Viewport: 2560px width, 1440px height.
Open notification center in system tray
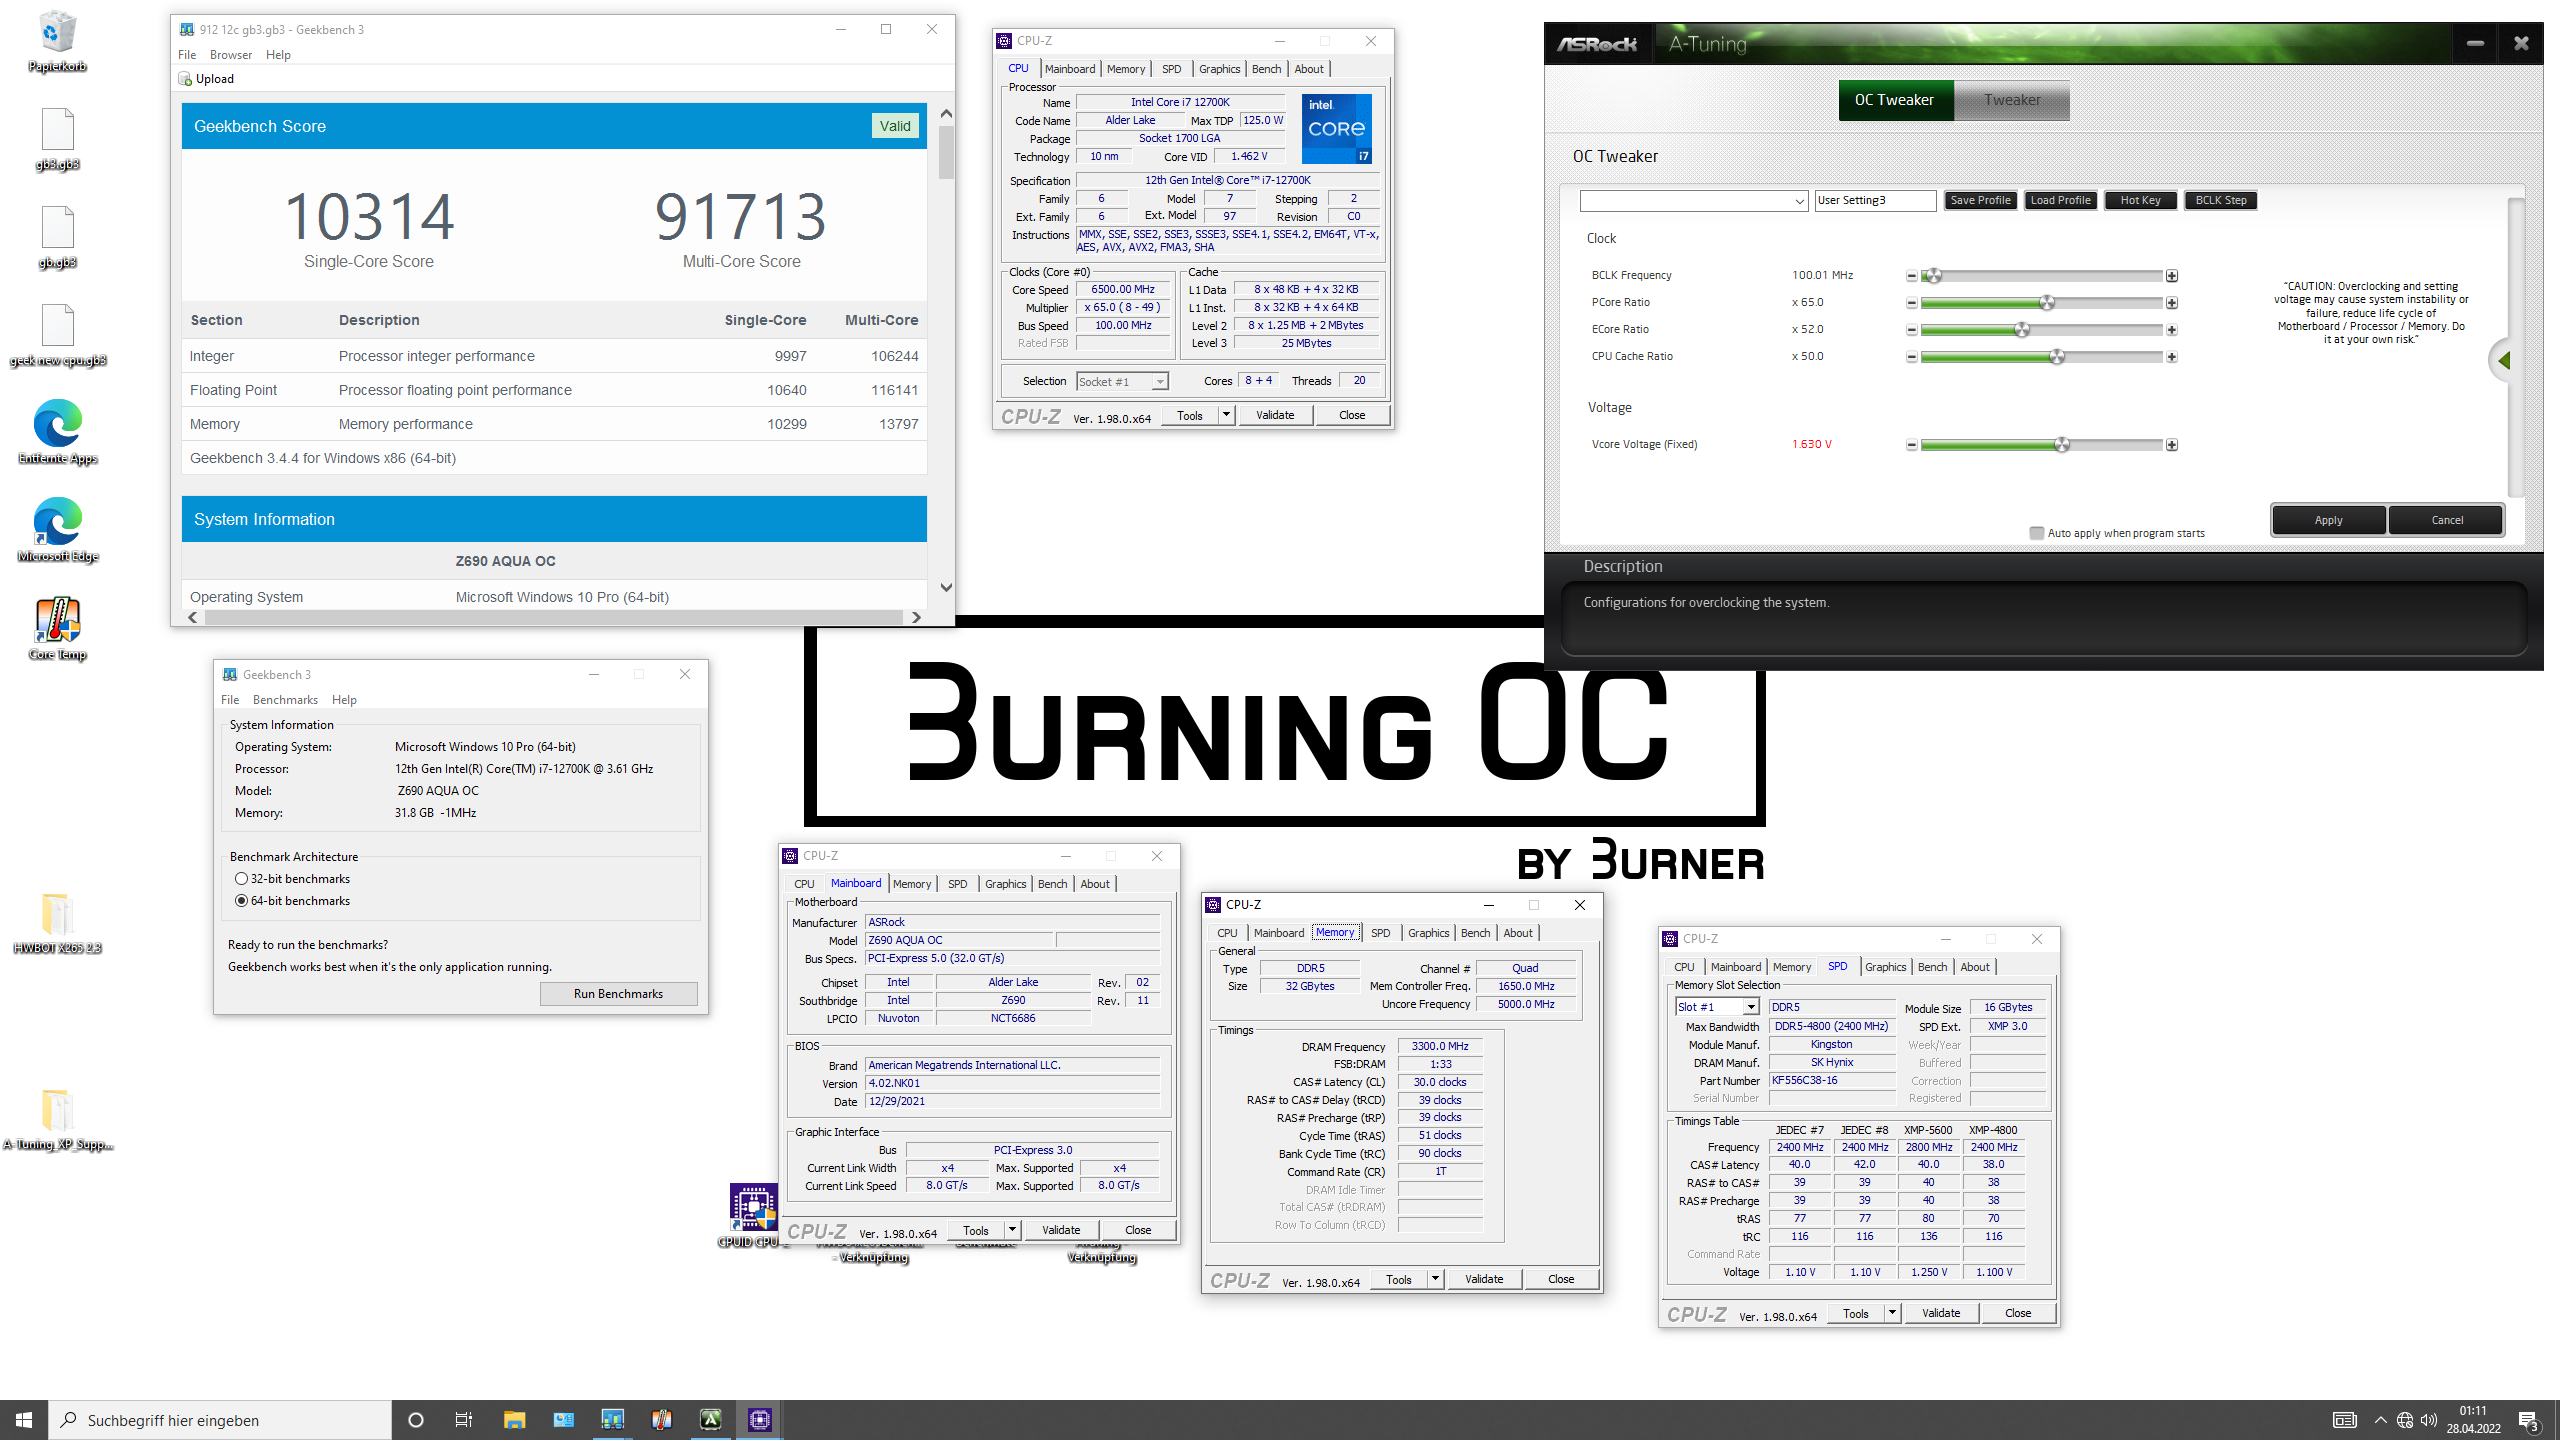2529,1420
